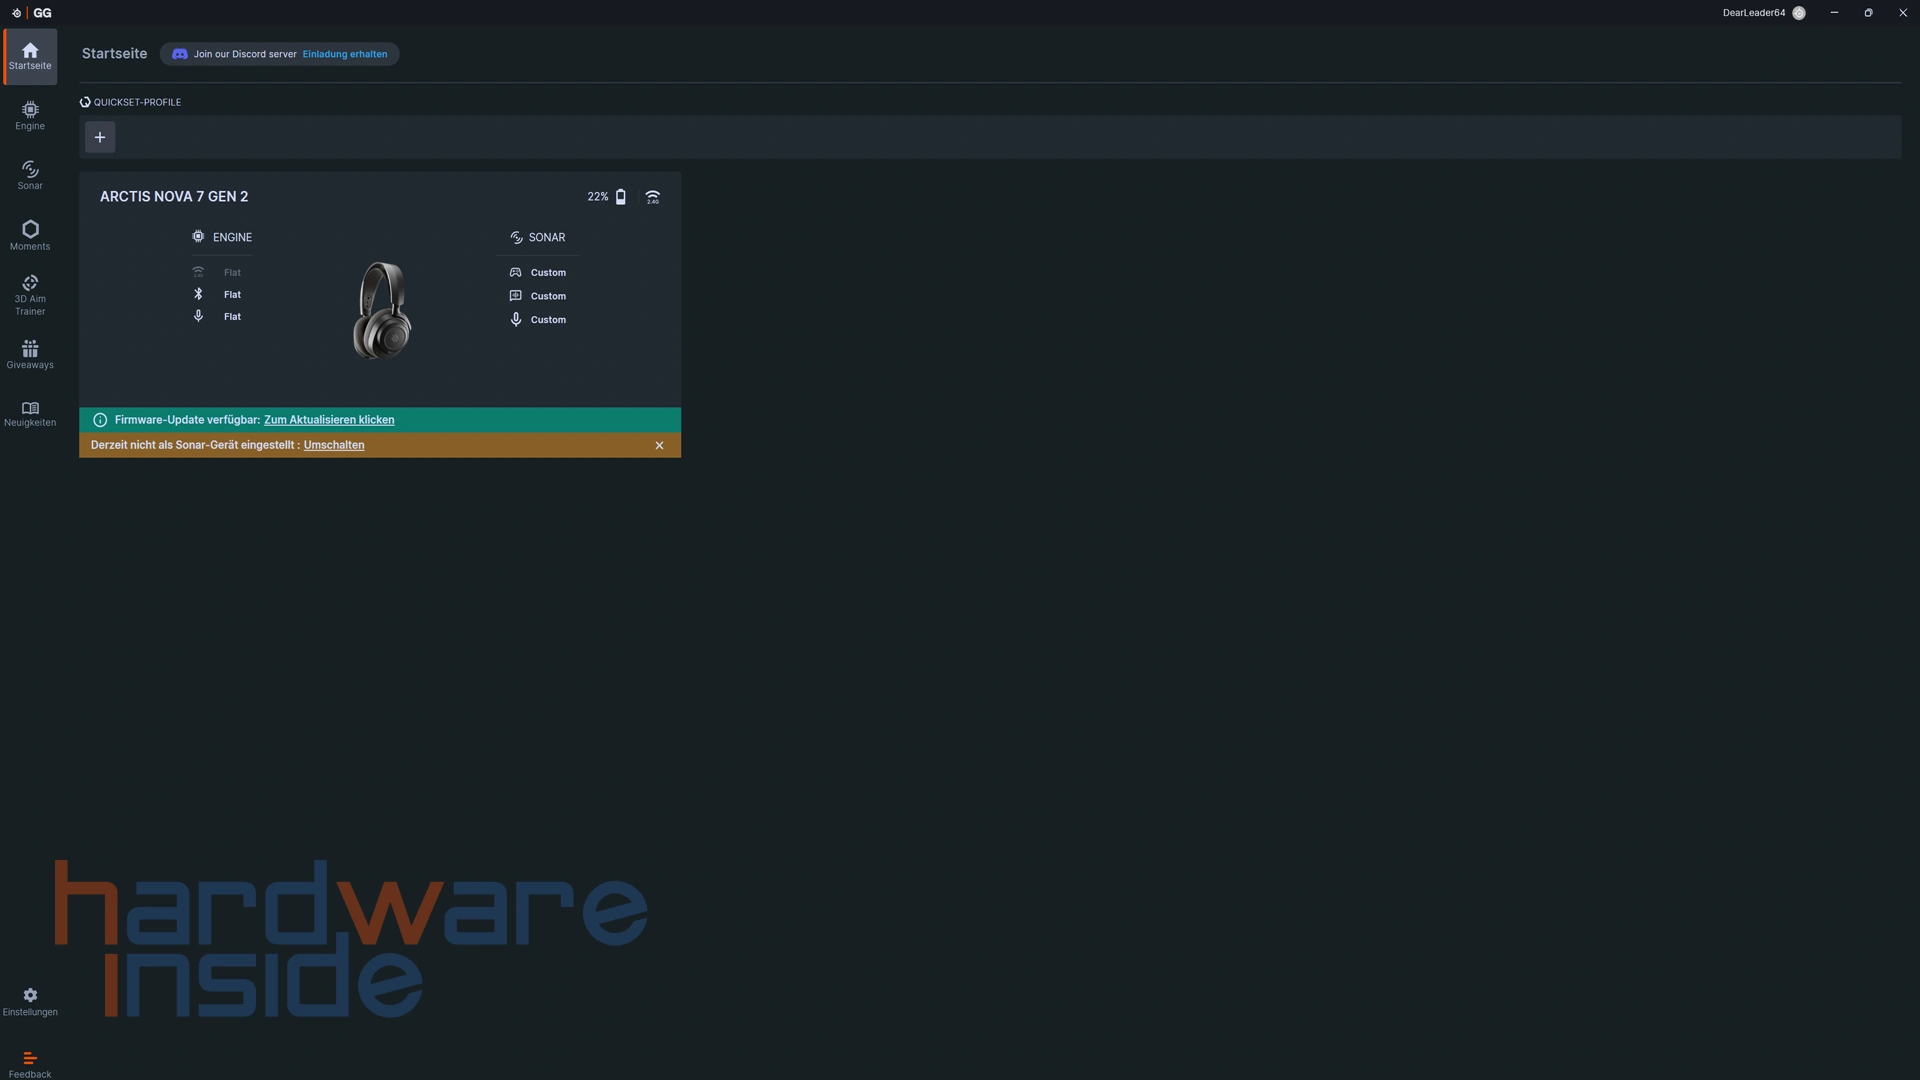The width and height of the screenshot is (1920, 1080).
Task: Click Zum Aktualisieren klicken firmware link
Action: click(329, 420)
